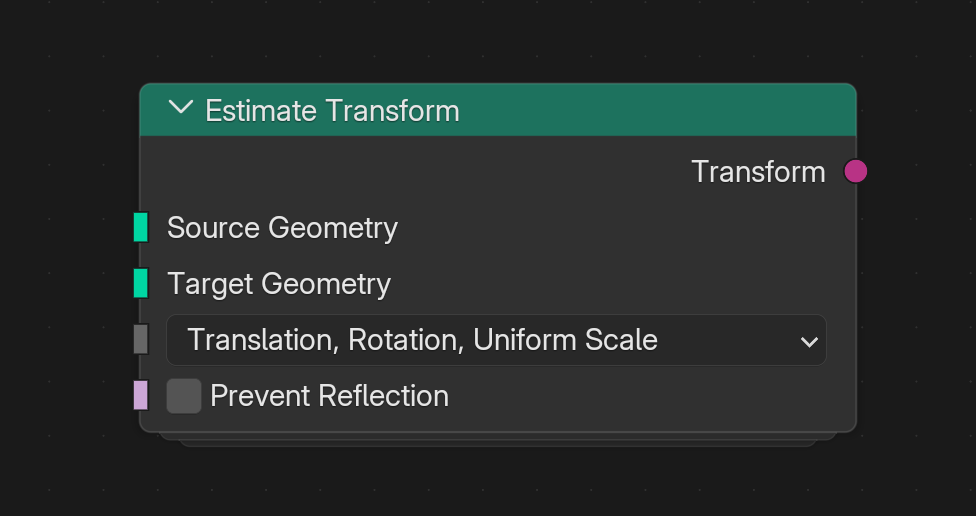This screenshot has height=516, width=976.
Task: Click the dropdown arrow on the transform mode menu
Action: pos(809,342)
